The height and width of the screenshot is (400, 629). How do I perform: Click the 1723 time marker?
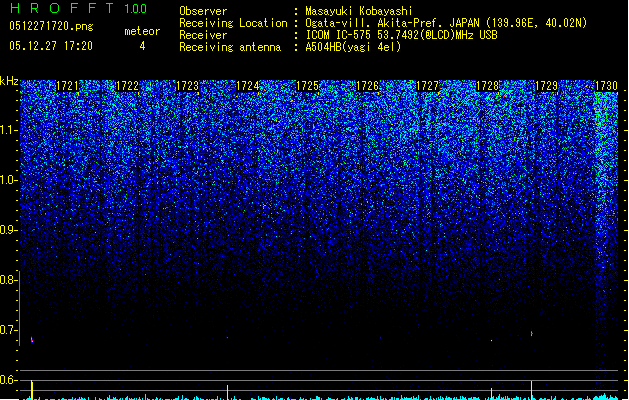(187, 86)
